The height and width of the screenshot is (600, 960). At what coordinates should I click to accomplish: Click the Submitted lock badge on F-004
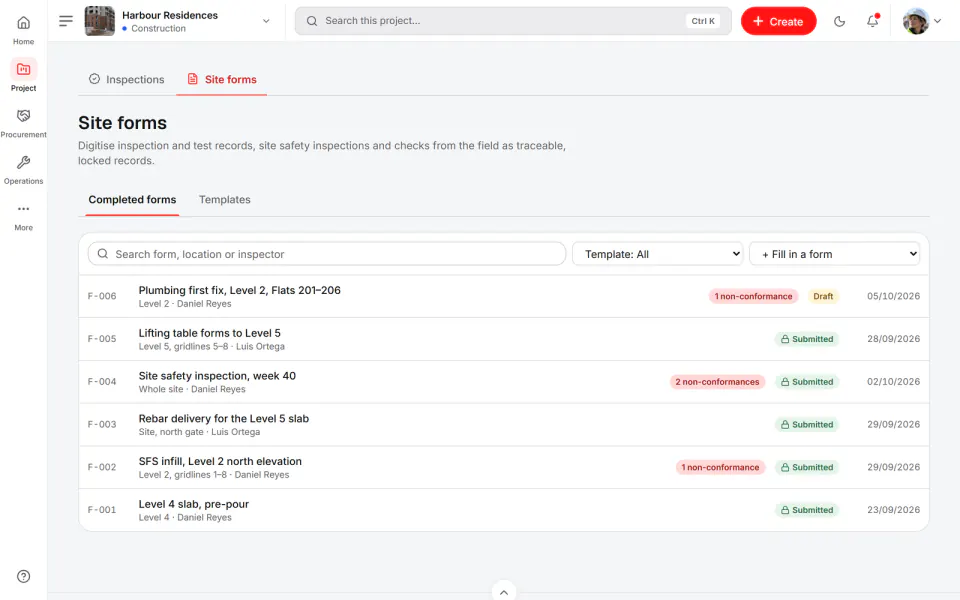tap(807, 382)
